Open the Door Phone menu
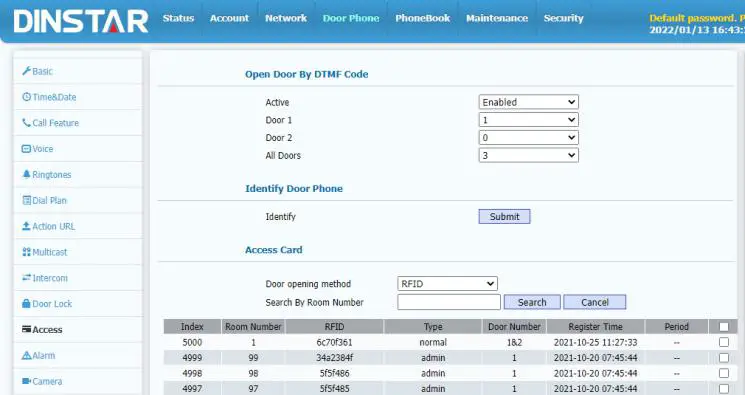This screenshot has height=395, width=745. [351, 18]
